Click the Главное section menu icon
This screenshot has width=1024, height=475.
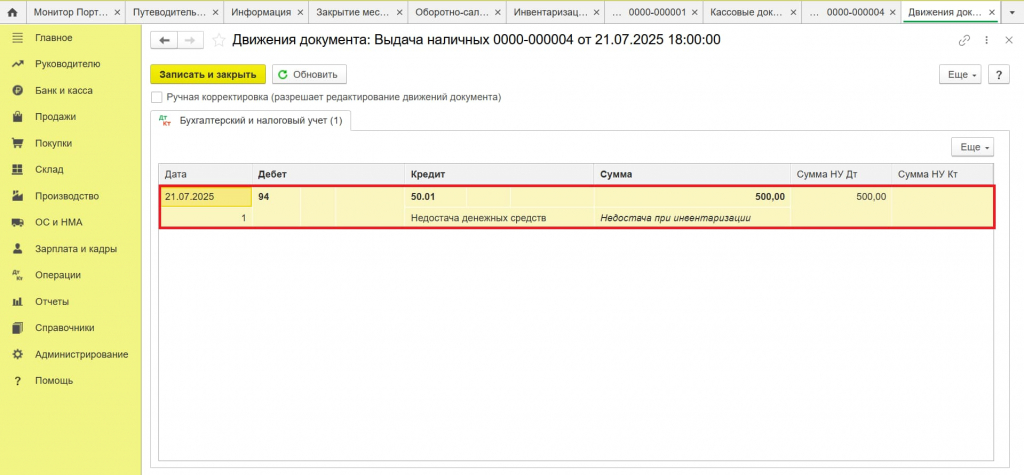(x=18, y=38)
